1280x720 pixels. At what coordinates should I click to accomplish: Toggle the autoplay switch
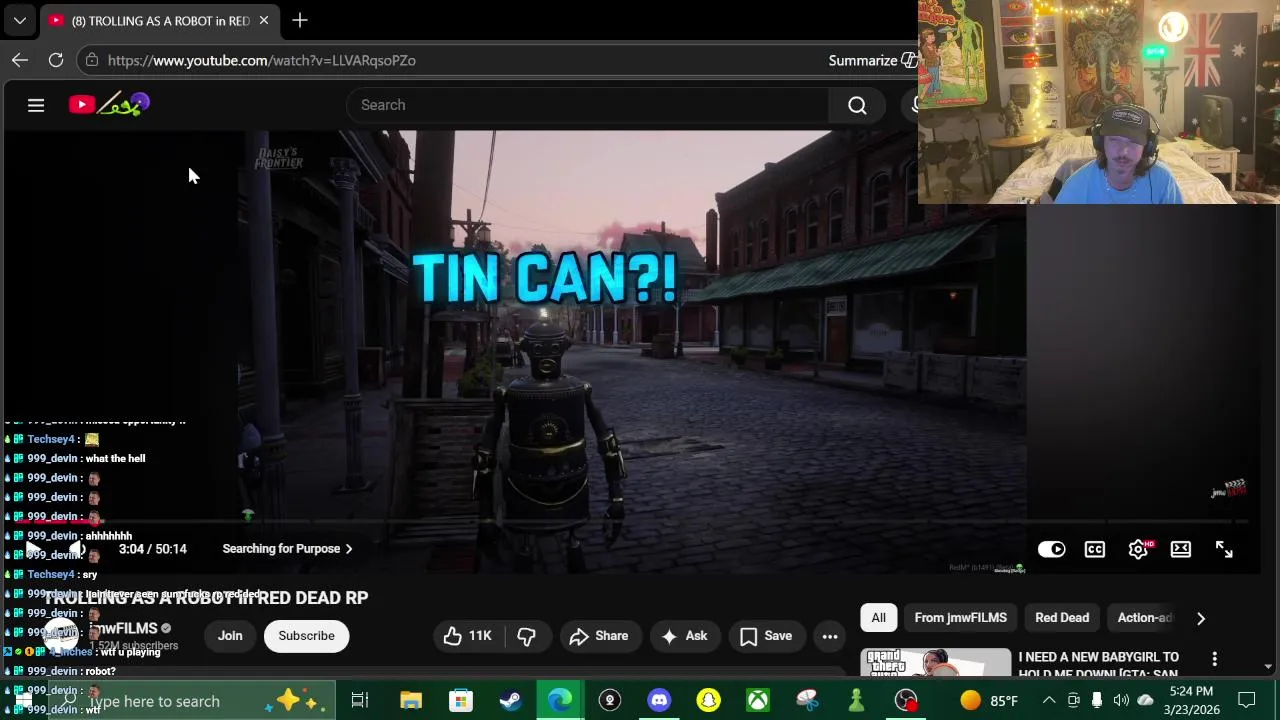coord(1052,549)
